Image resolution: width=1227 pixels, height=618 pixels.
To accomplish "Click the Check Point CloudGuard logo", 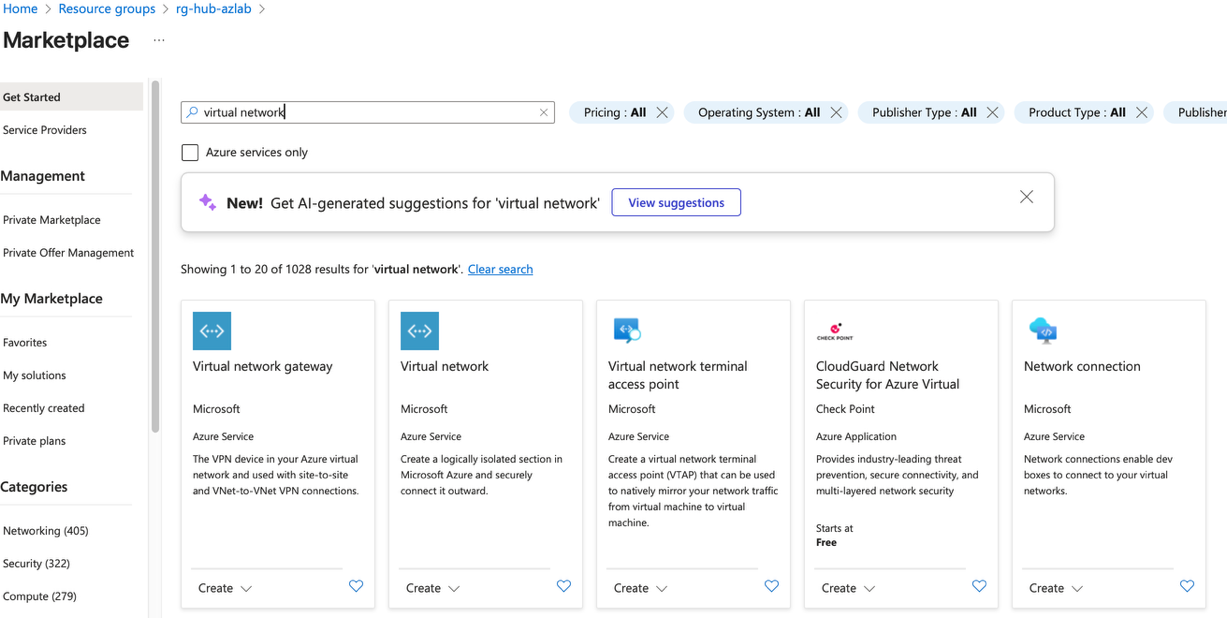I will point(835,331).
